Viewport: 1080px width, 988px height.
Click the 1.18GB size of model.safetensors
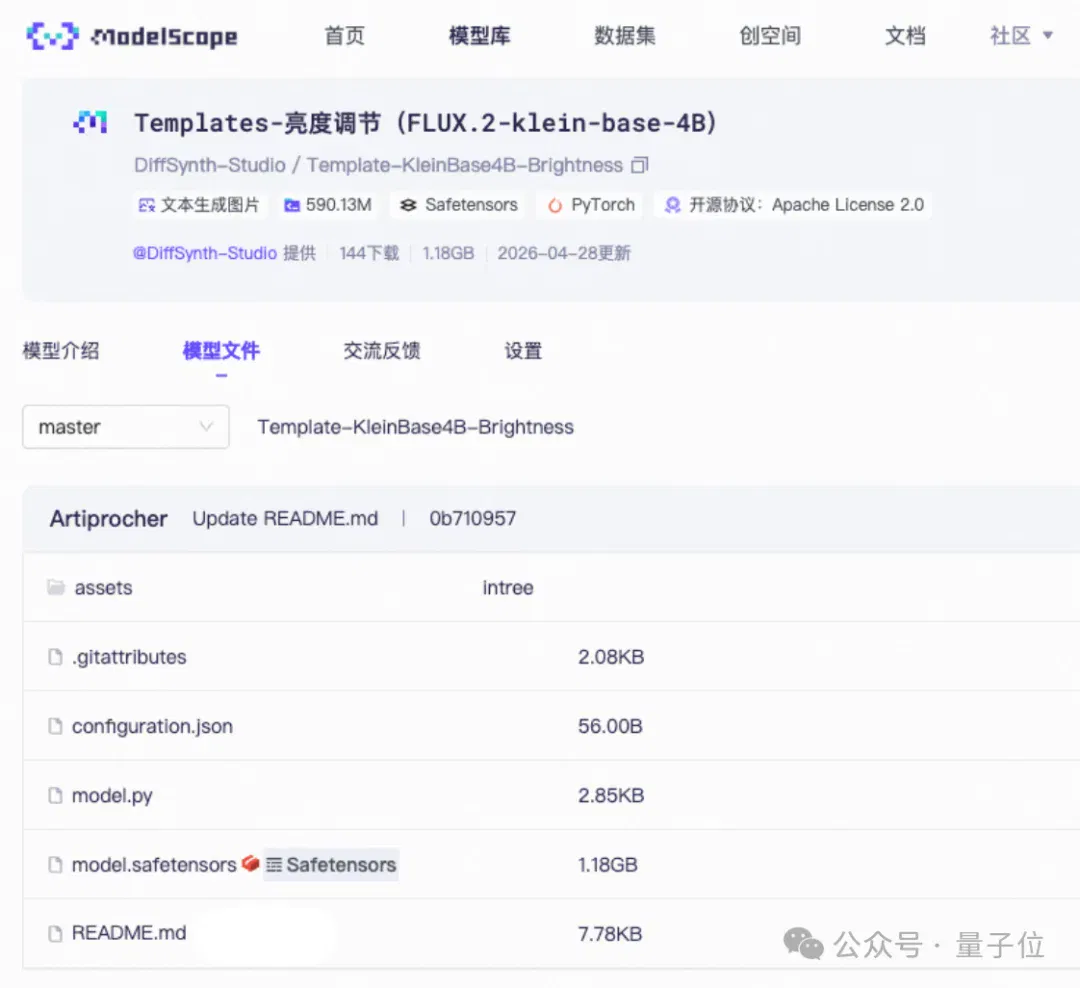(608, 865)
